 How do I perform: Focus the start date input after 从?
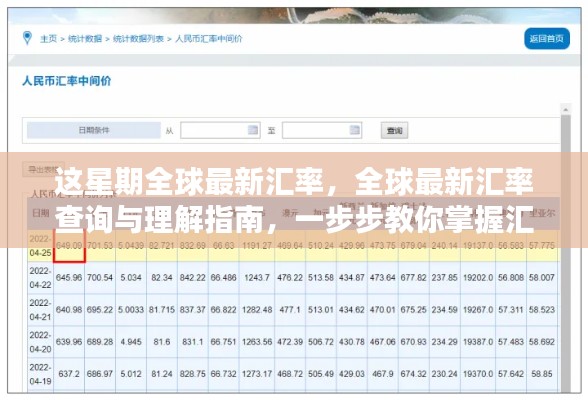pos(220,130)
